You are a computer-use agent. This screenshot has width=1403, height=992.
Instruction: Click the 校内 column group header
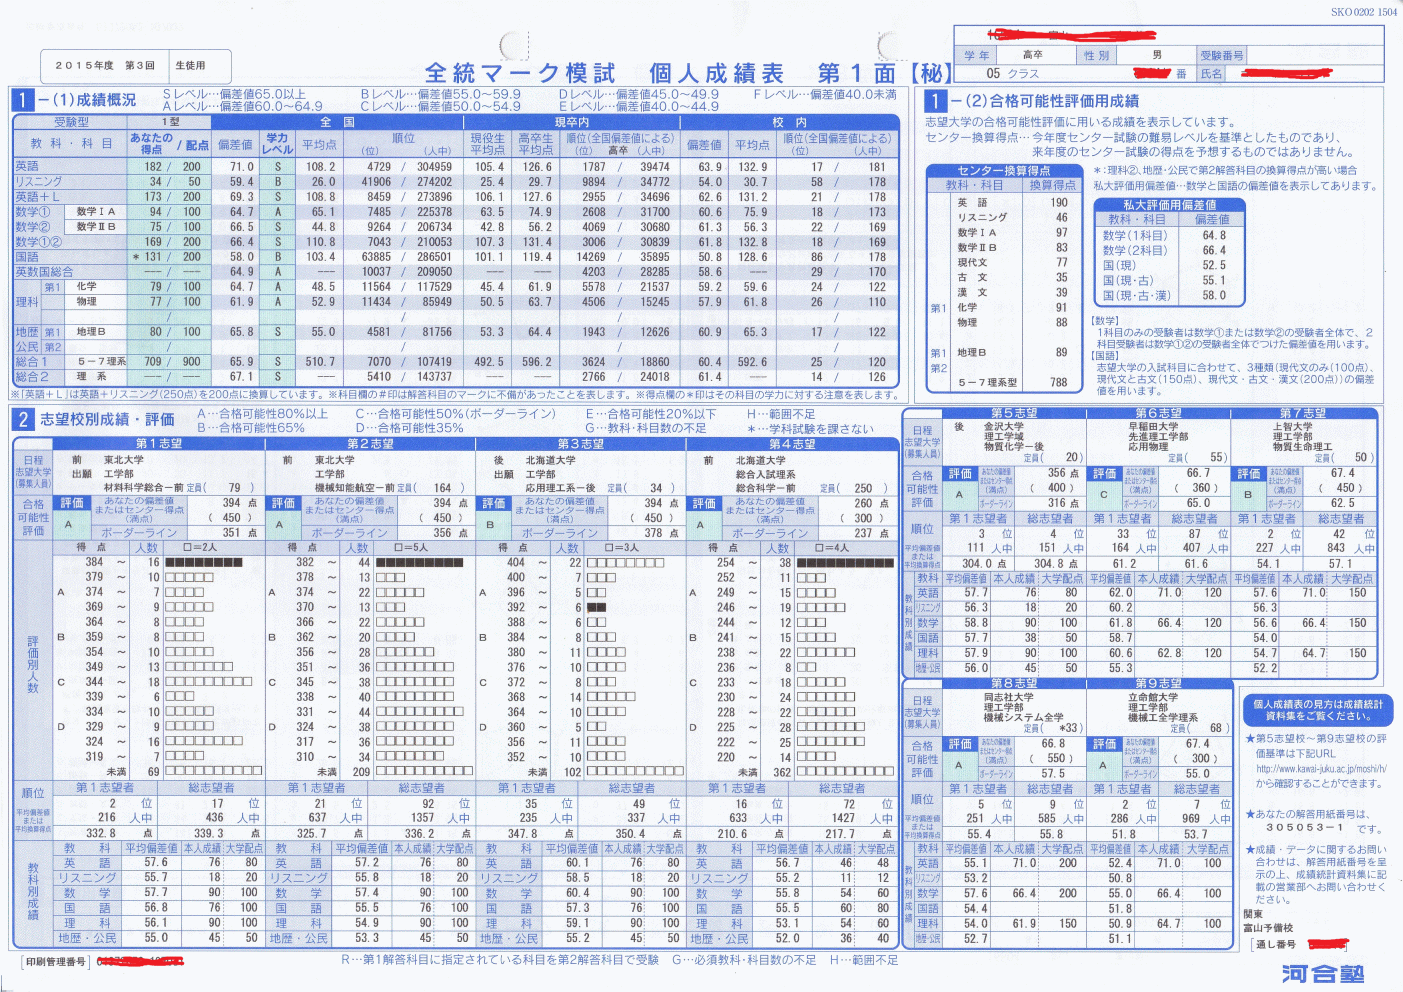click(790, 122)
